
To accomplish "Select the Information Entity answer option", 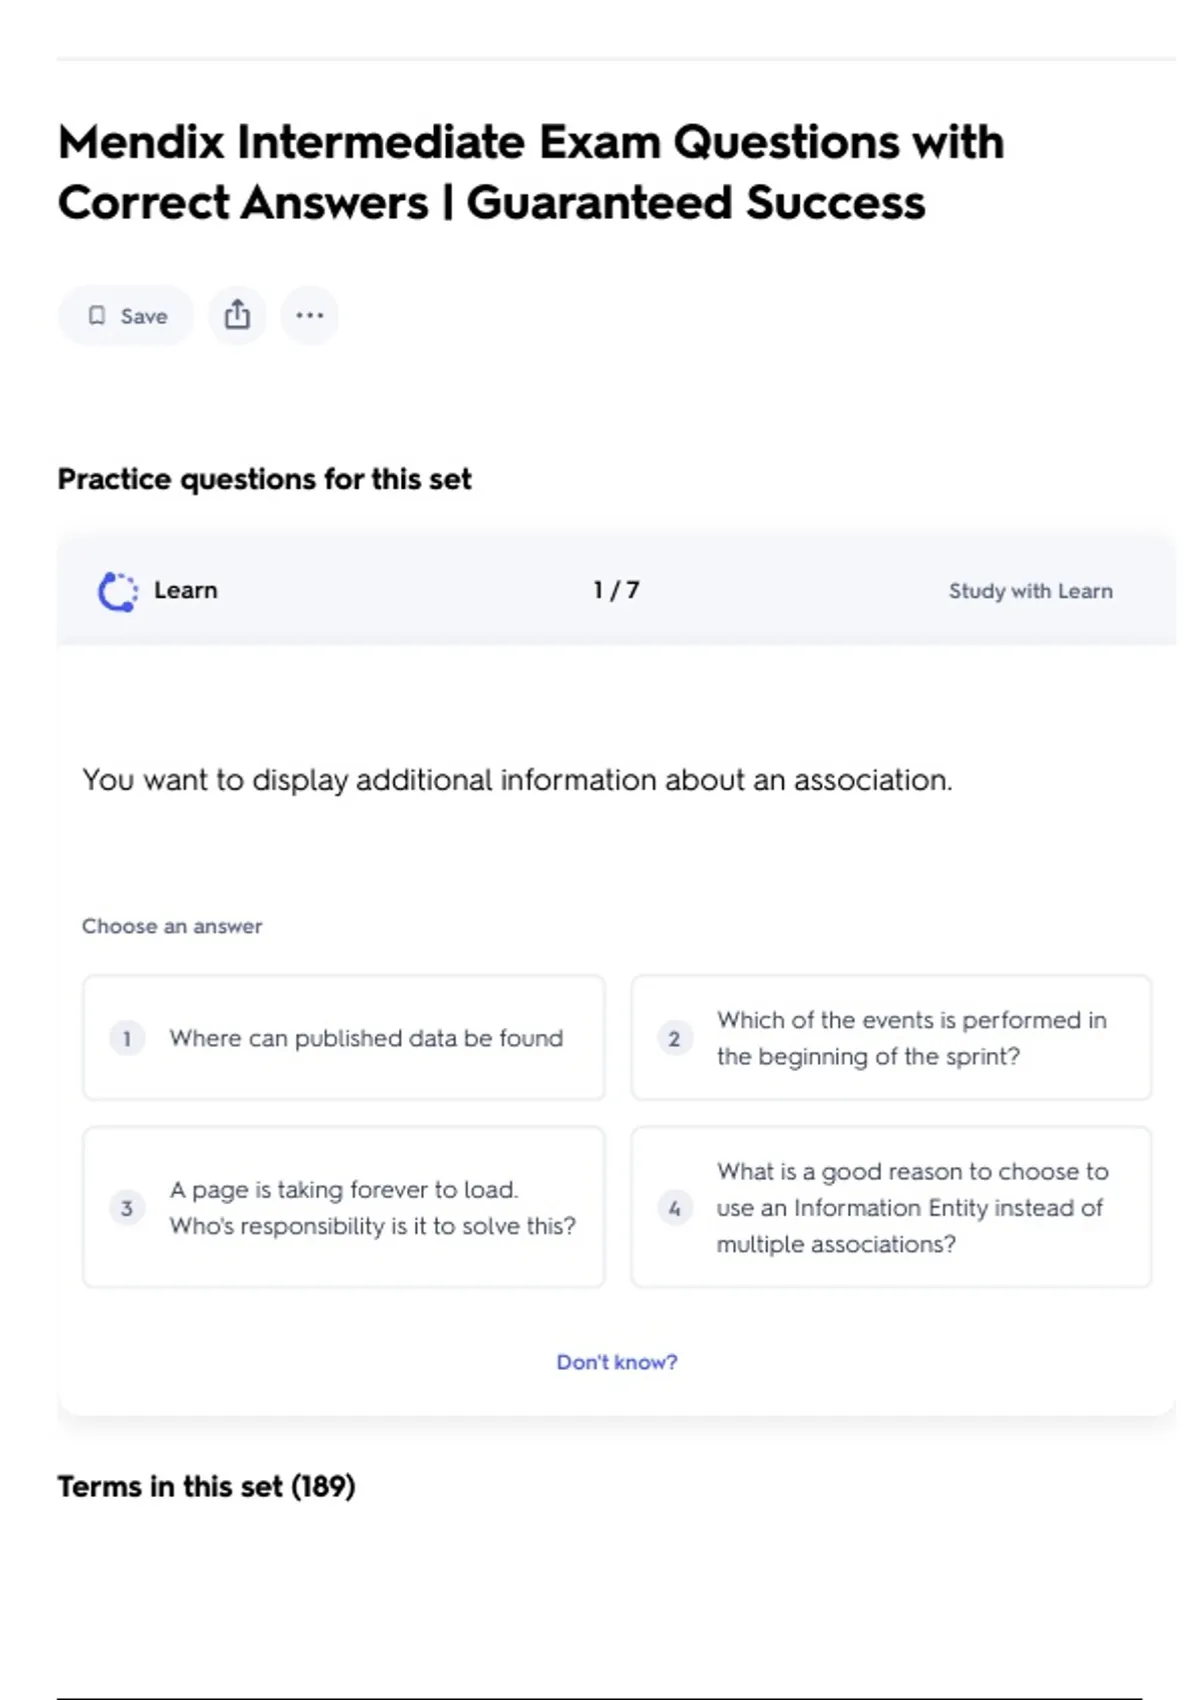I will tap(911, 1208).
